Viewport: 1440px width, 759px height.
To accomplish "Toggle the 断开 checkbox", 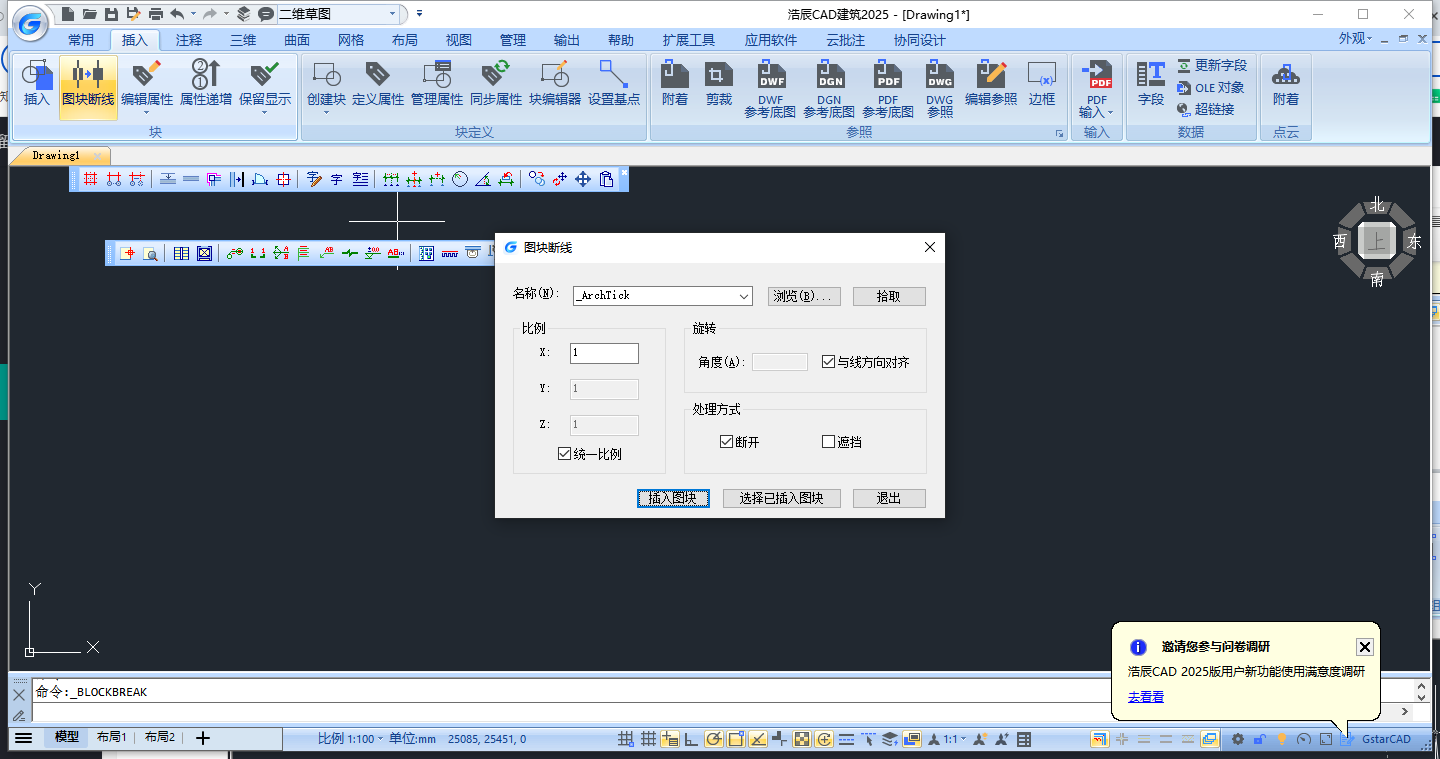I will coord(726,441).
